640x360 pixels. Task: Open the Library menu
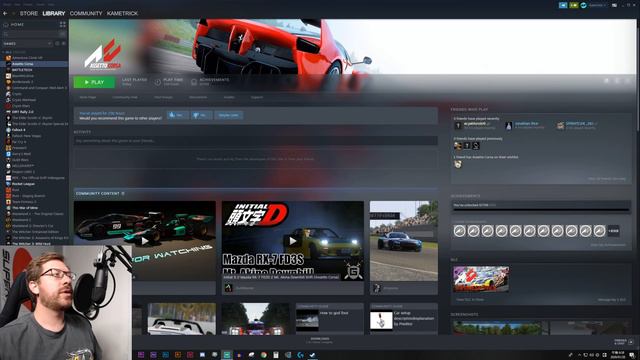coord(54,13)
